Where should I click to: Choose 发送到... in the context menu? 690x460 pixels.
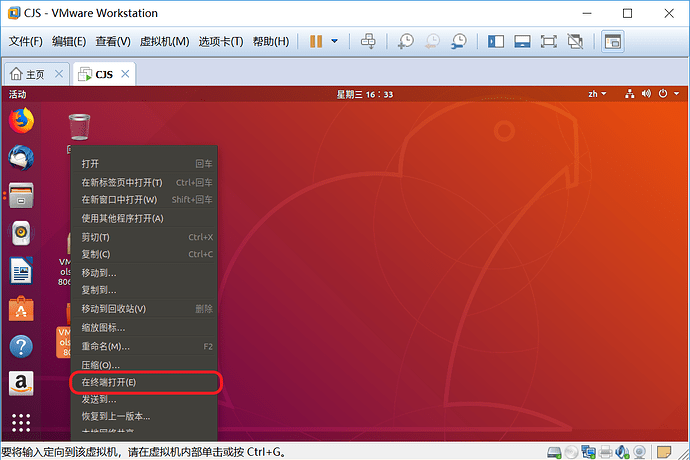pyautogui.click(x=144, y=399)
